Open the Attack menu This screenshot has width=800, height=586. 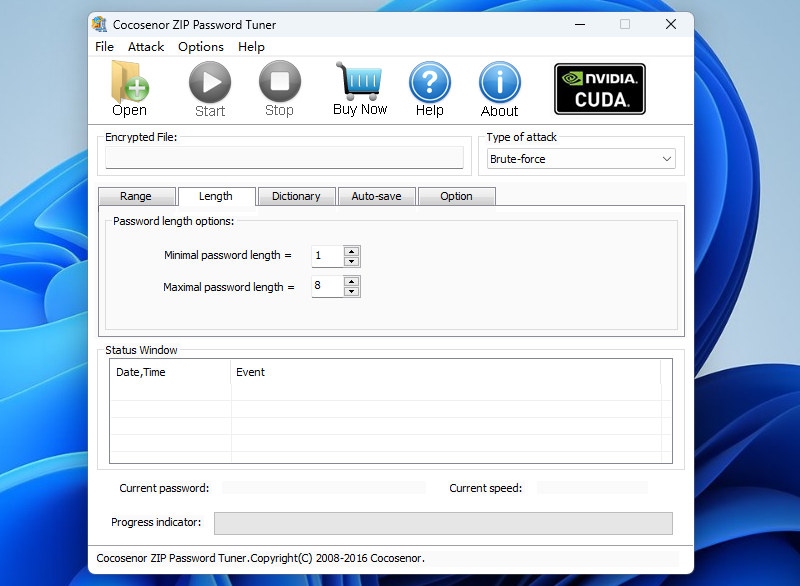coord(146,47)
